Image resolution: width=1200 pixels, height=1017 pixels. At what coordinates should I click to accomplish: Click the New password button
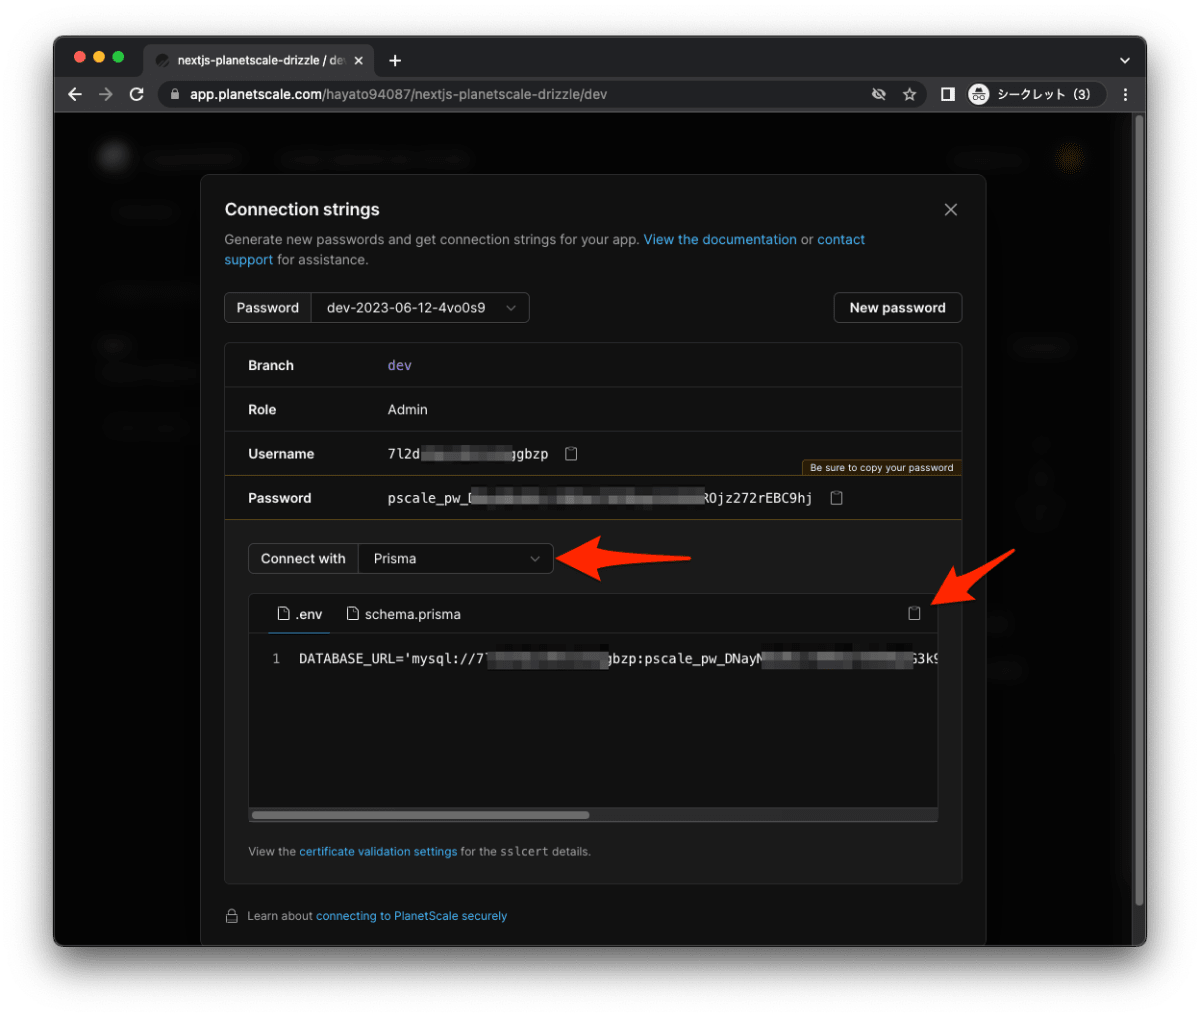click(x=898, y=308)
